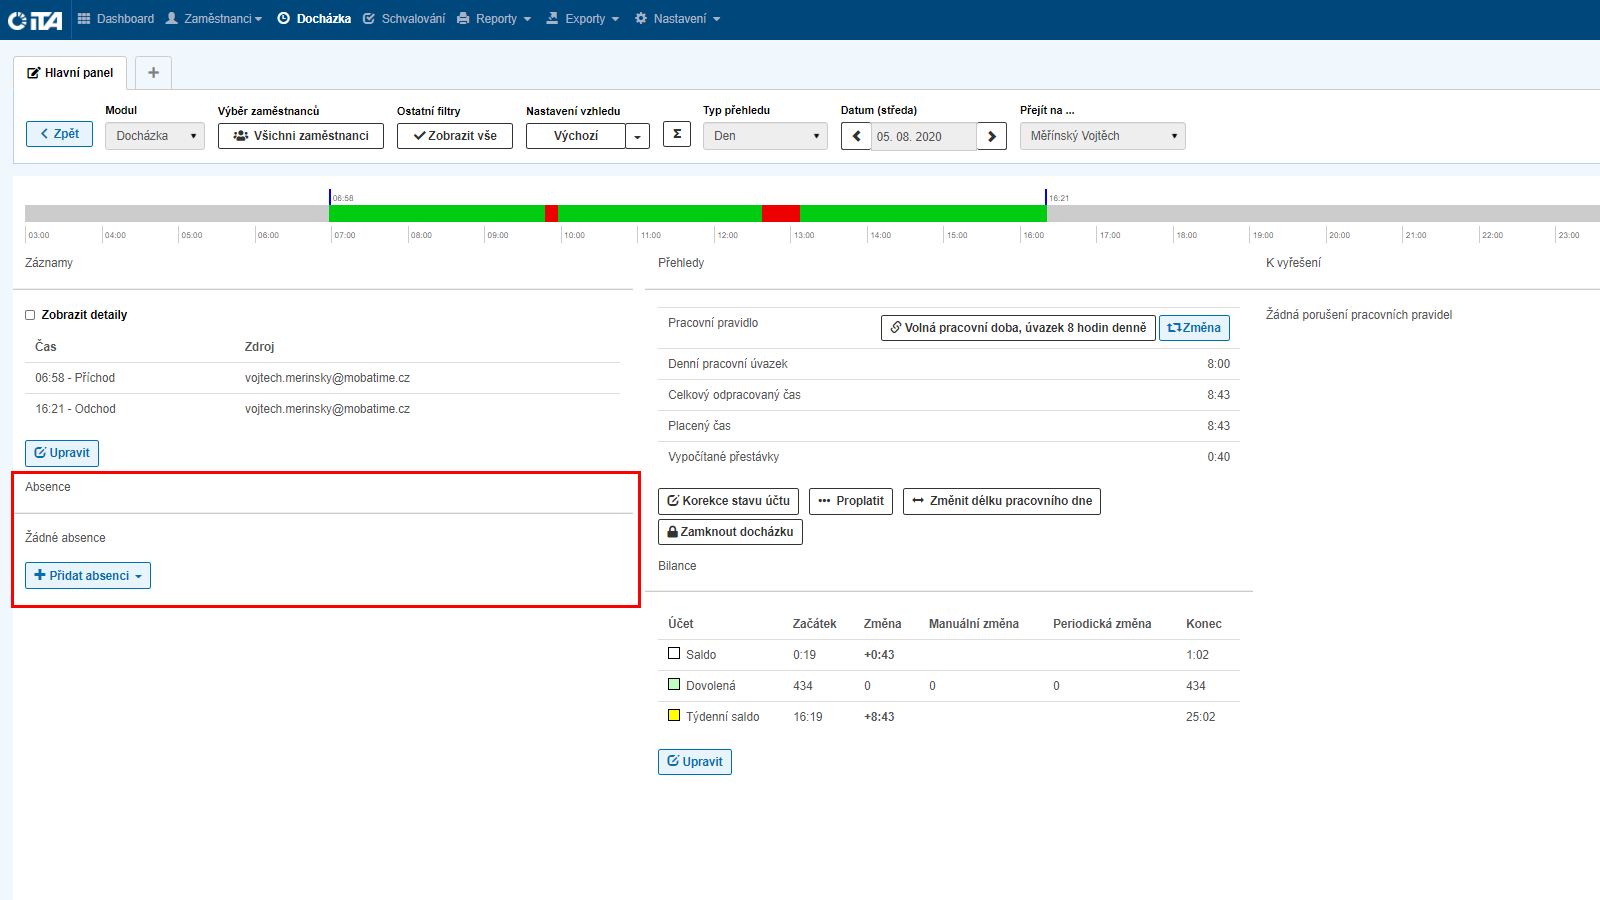Image resolution: width=1600 pixels, height=900 pixels.
Task: Switch to the Hlavní panel tab
Action: (x=70, y=73)
